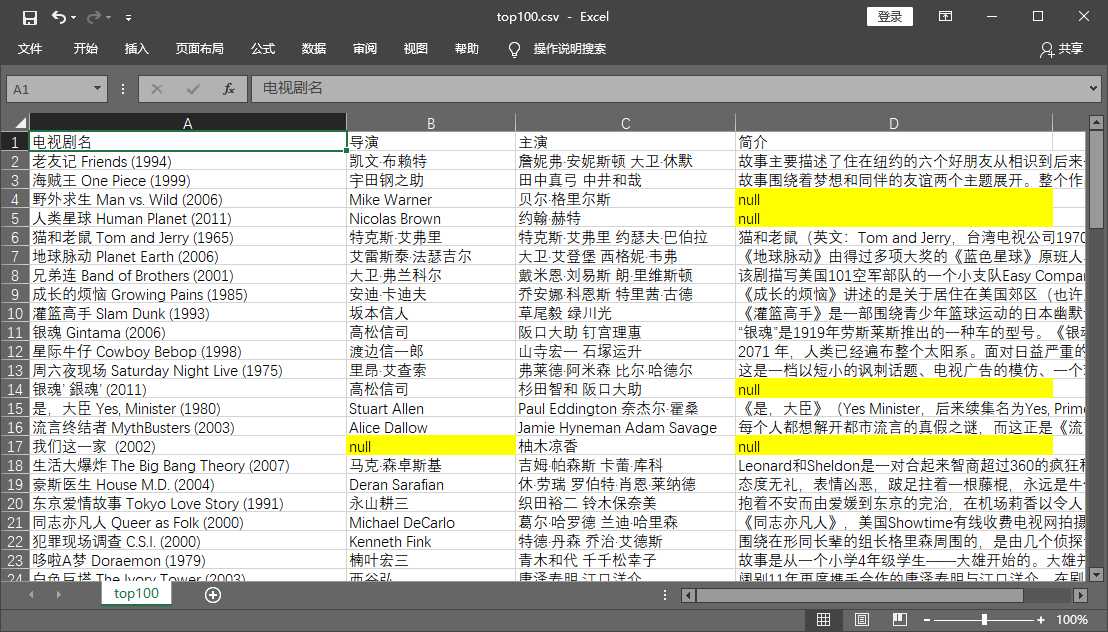
Task: Expand the Name Box dropdown arrow
Action: [x=98, y=89]
